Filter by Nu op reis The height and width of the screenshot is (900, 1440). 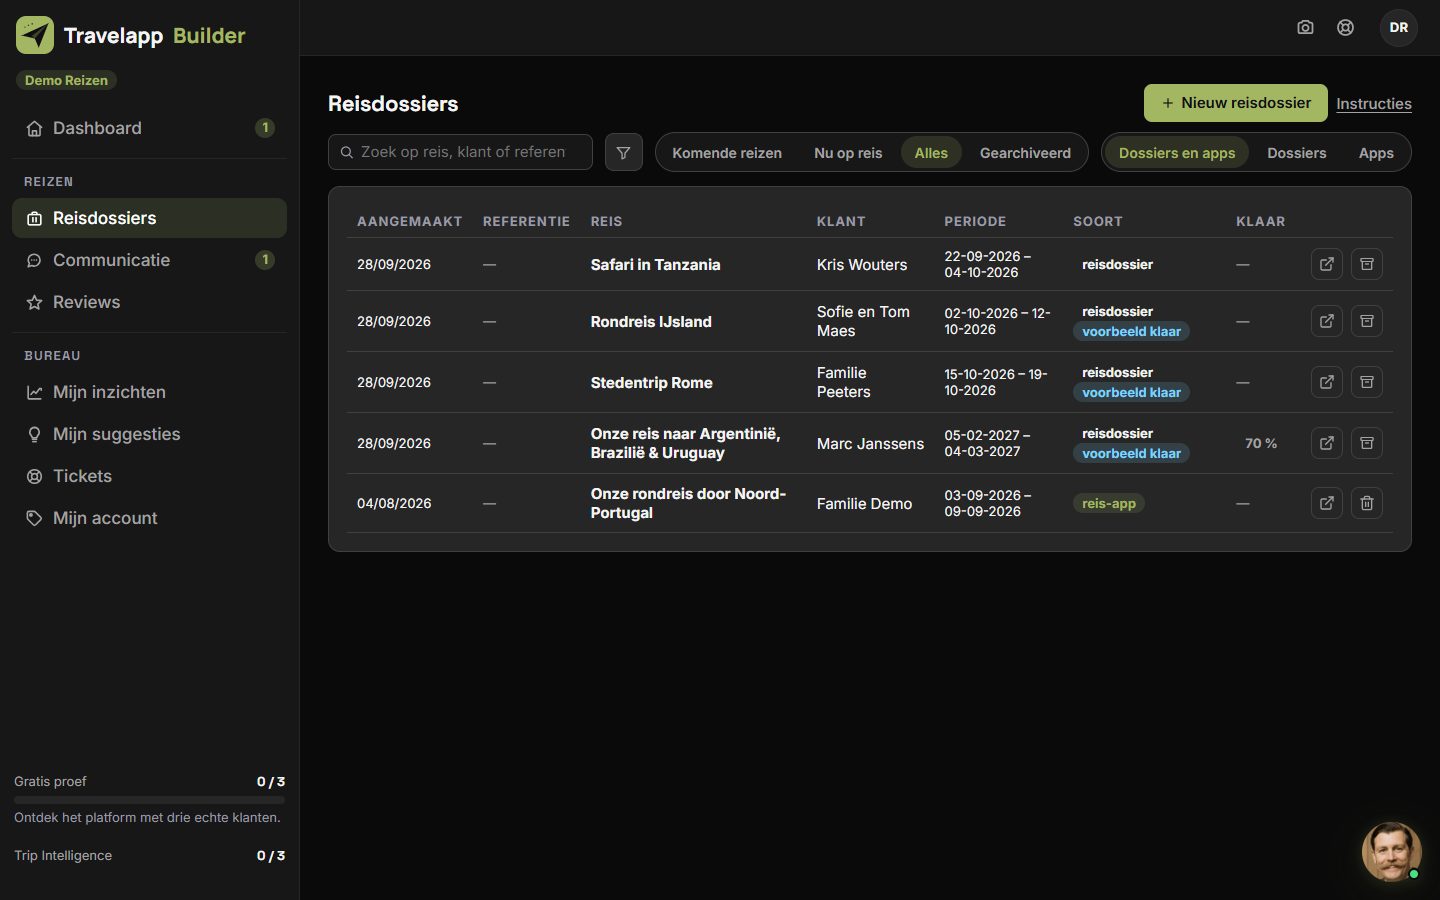848,153
